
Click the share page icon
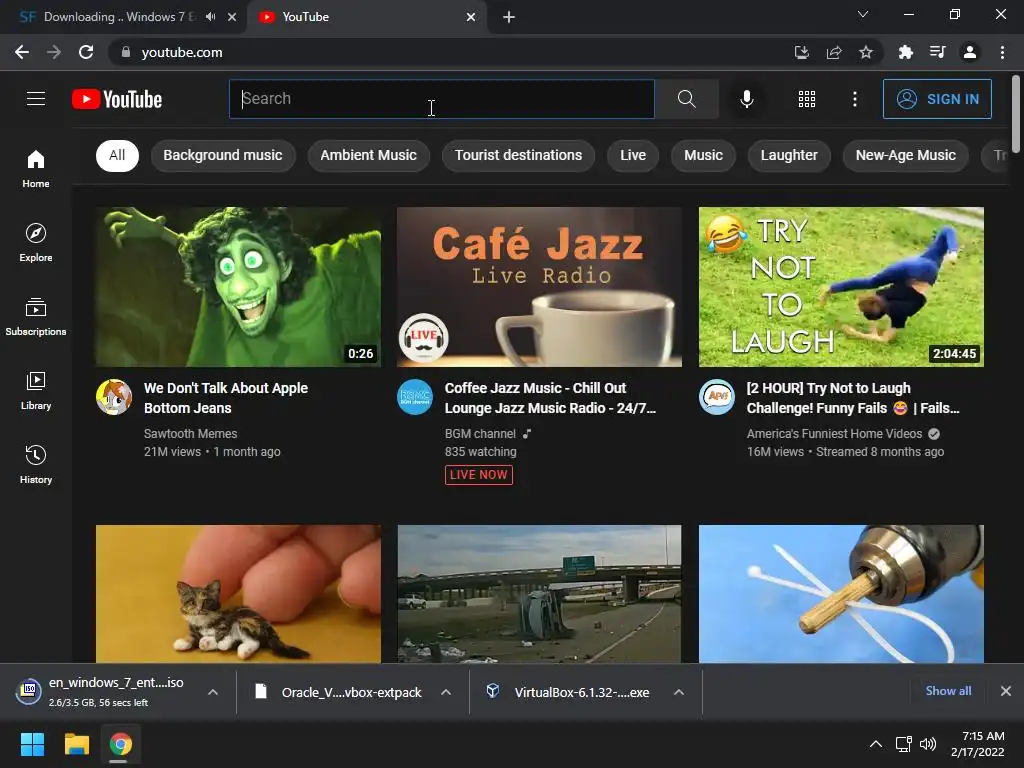[834, 52]
